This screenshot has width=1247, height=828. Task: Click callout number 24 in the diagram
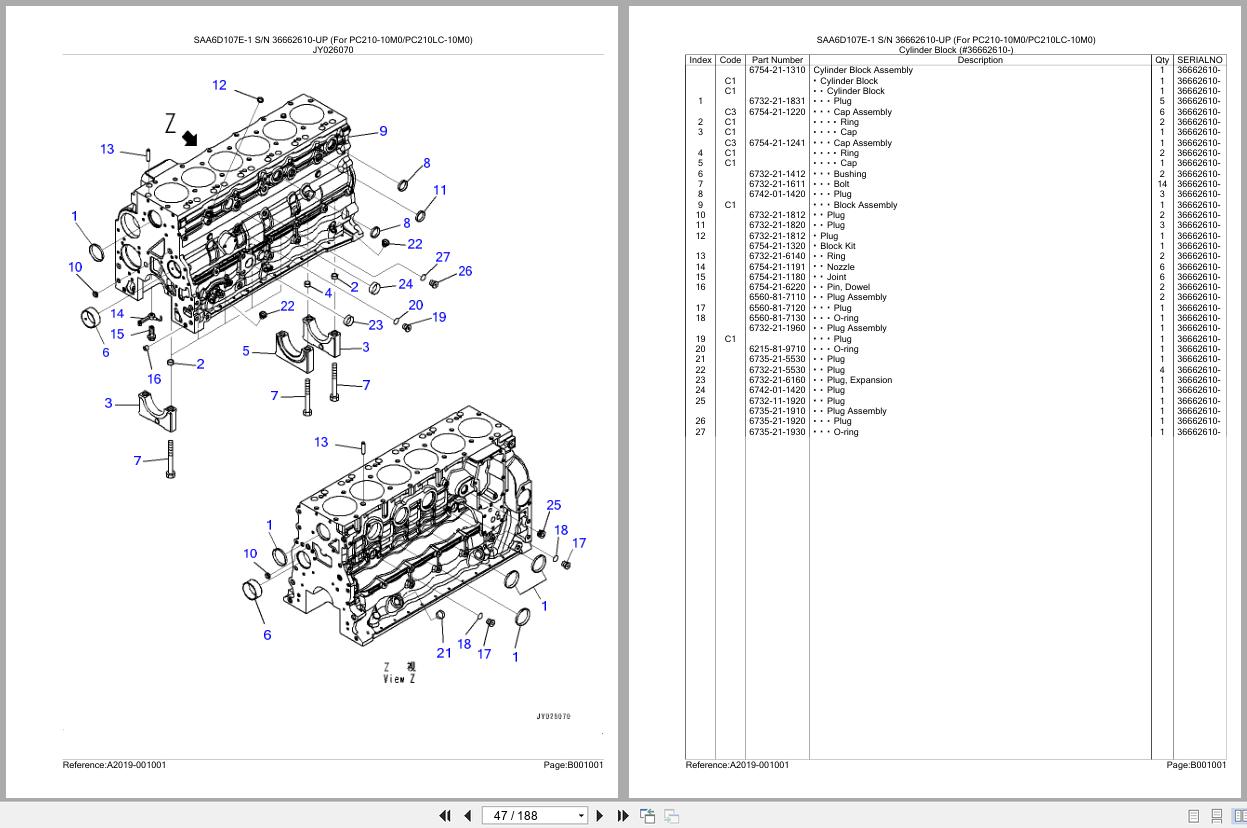[405, 284]
